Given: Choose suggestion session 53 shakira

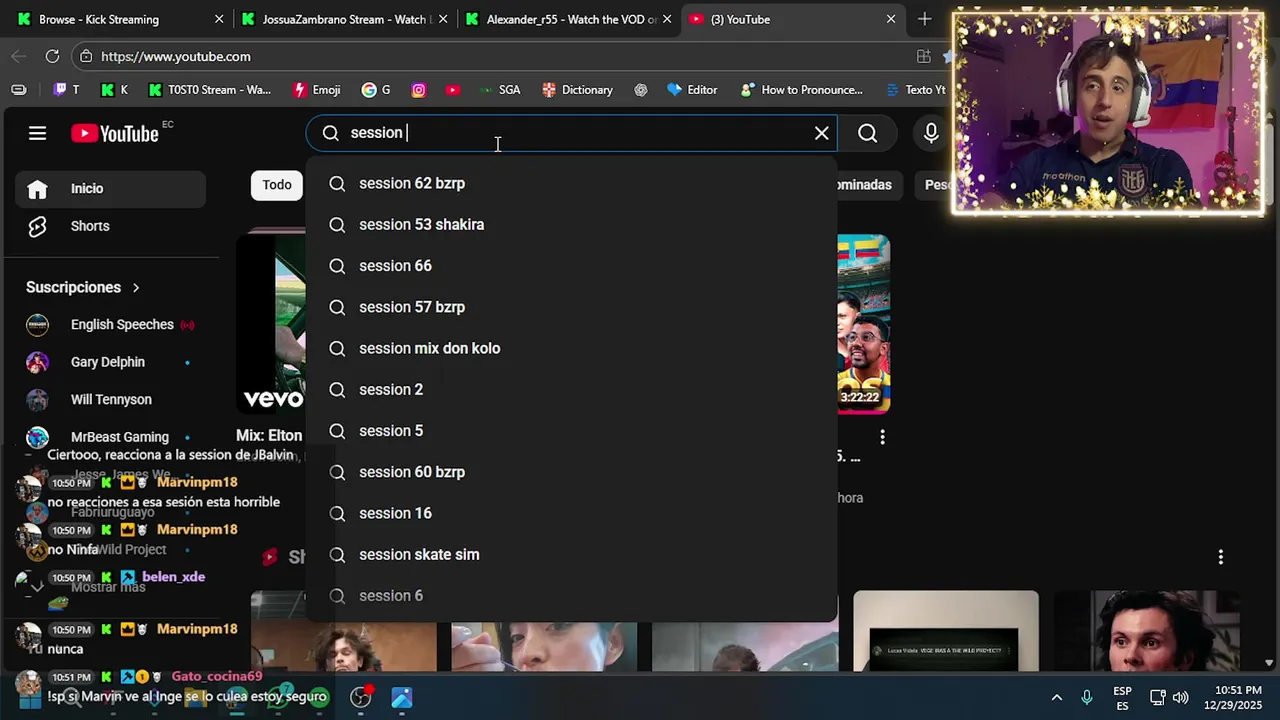Looking at the screenshot, I should (x=571, y=225).
